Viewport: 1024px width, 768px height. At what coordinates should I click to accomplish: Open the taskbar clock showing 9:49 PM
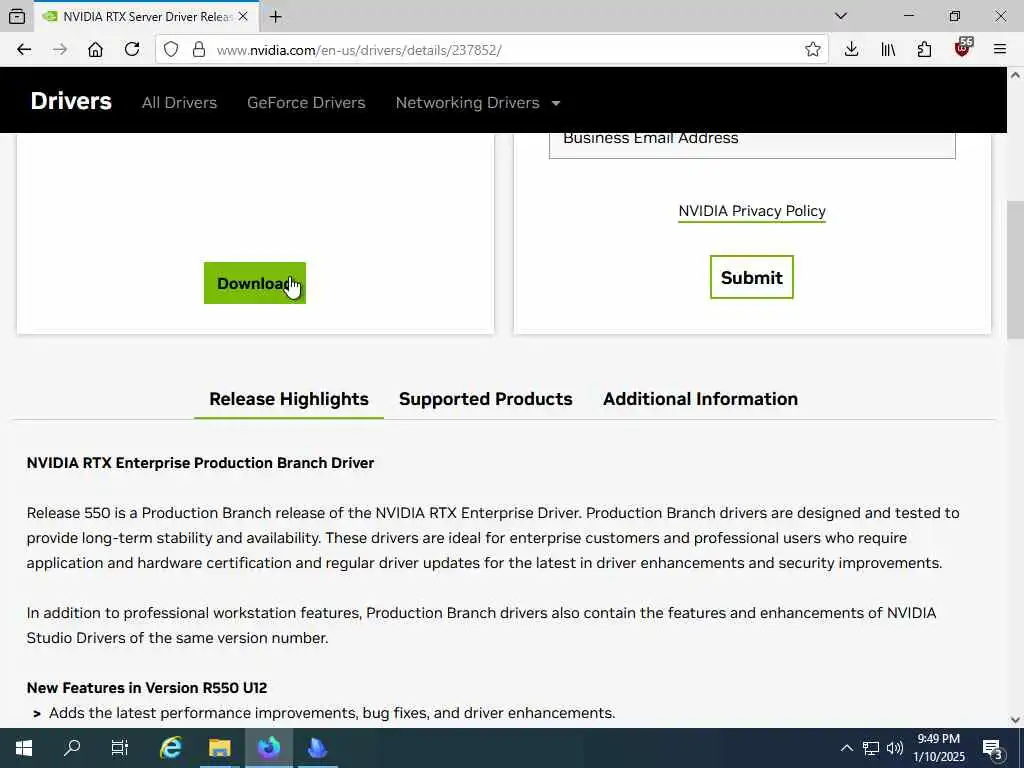938,748
